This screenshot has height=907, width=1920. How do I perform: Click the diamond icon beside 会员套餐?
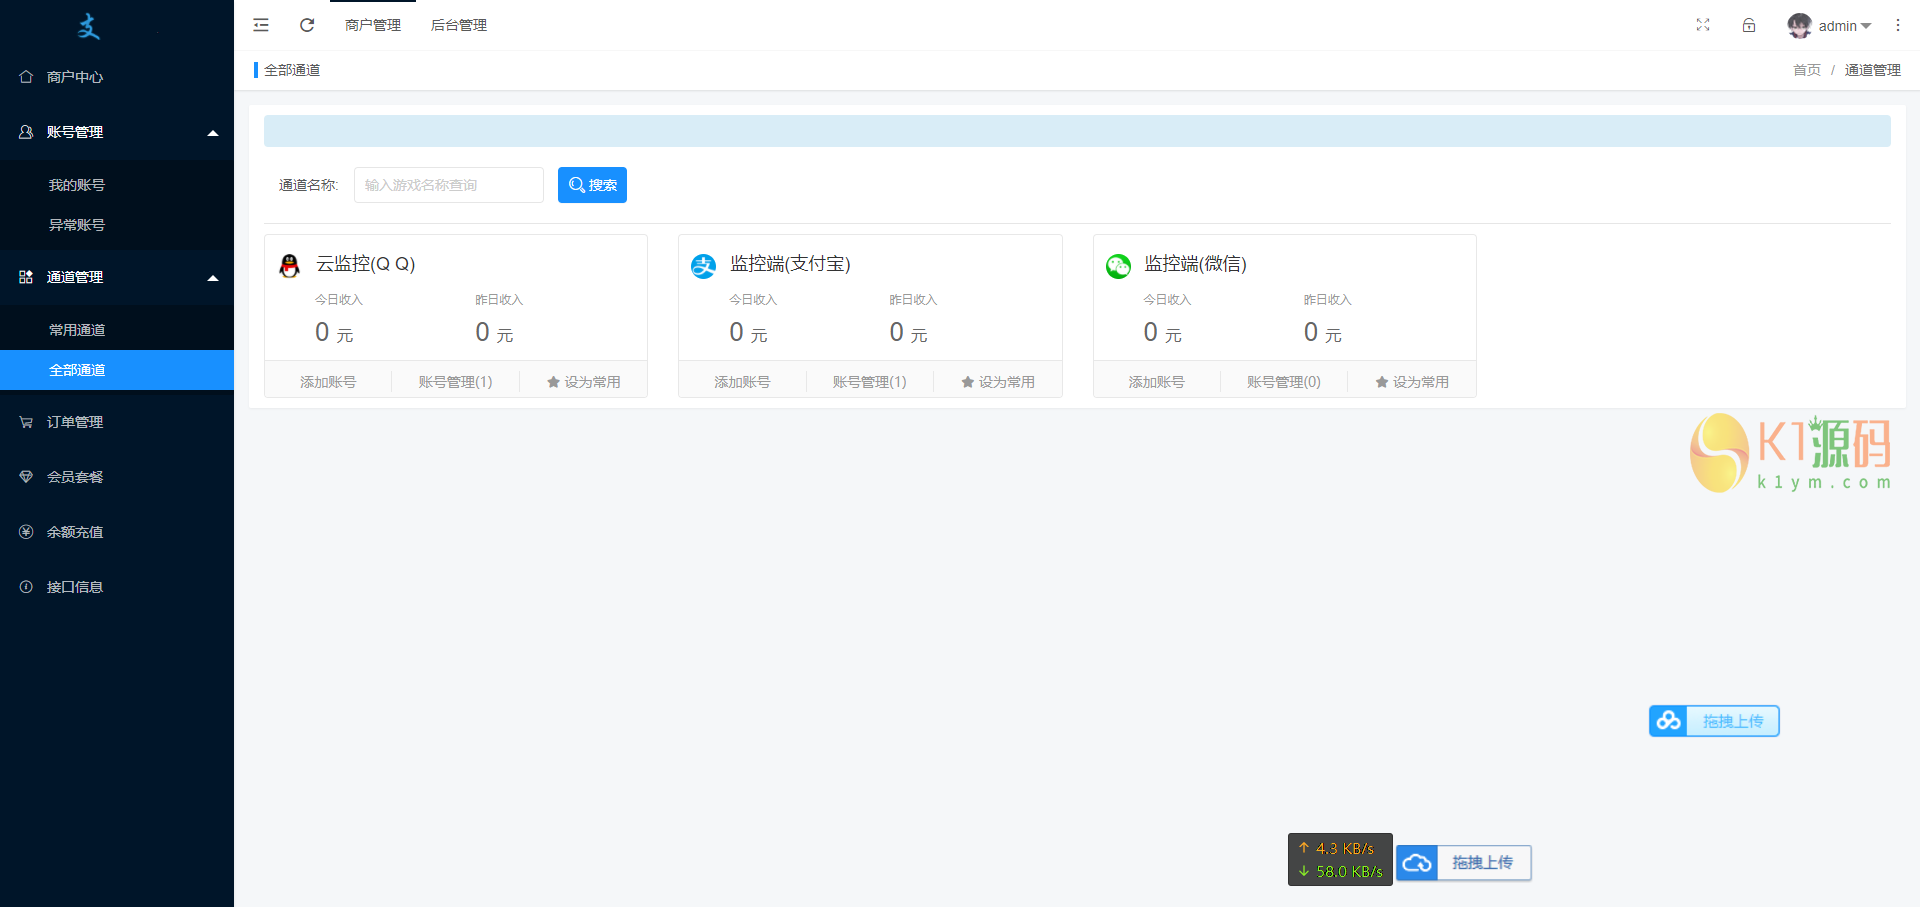click(x=26, y=477)
